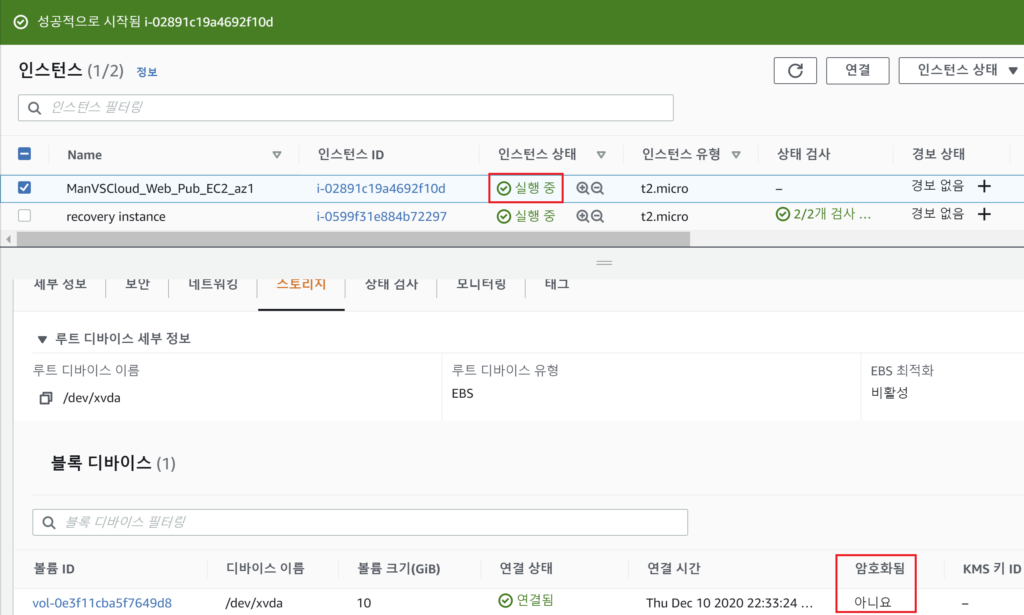This screenshot has width=1024, height=615.
Task: Add alarm with plus icon on recovery instance
Action: 984,215
